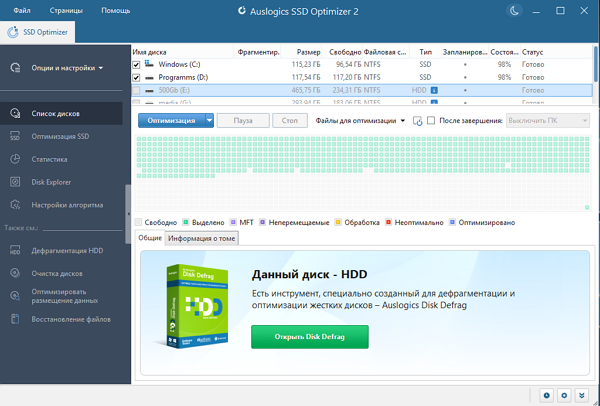Switch to Информация о томе tab
Viewport: 600px width, 406px height.
pyautogui.click(x=202, y=238)
